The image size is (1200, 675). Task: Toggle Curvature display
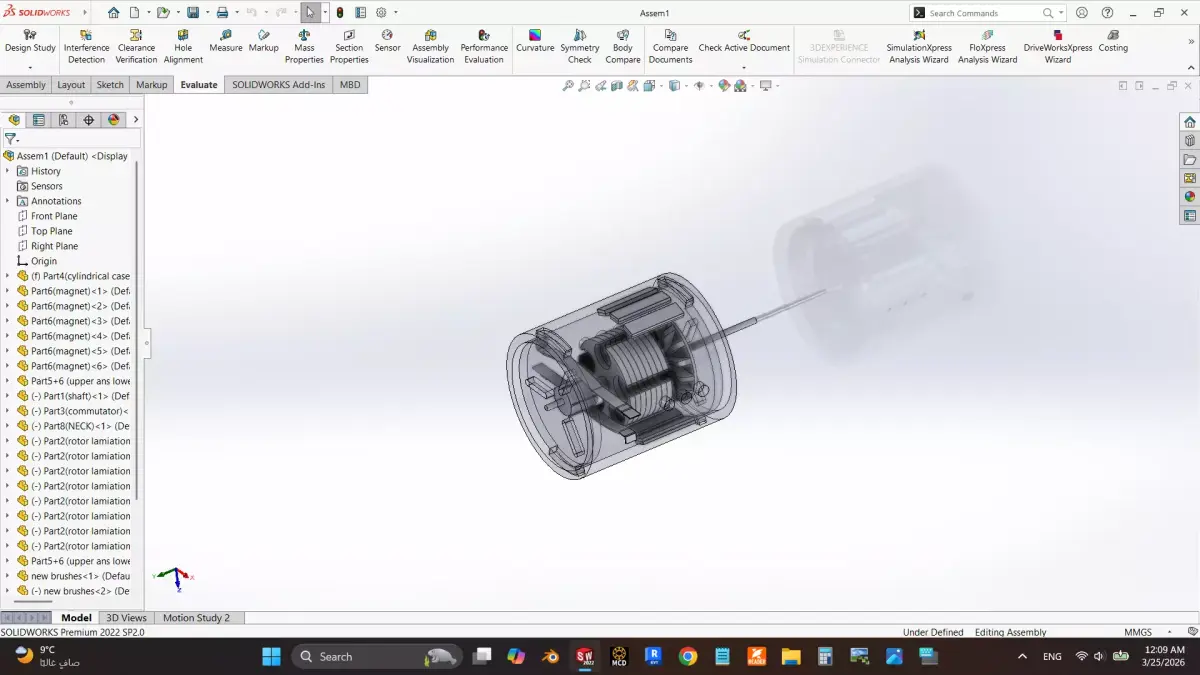pyautogui.click(x=535, y=41)
